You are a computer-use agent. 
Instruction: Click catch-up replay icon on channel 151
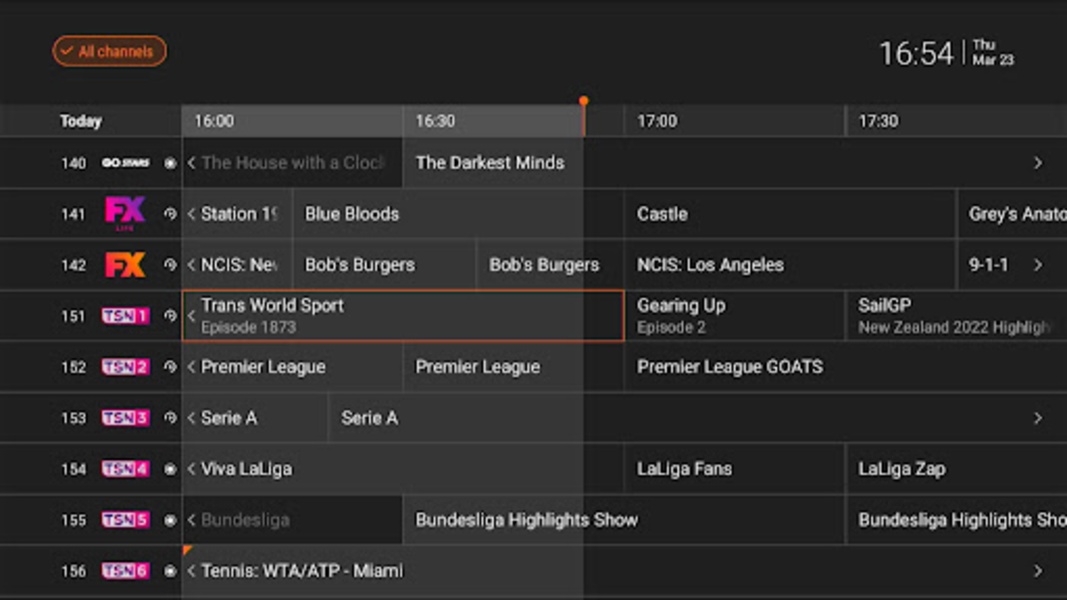170,316
